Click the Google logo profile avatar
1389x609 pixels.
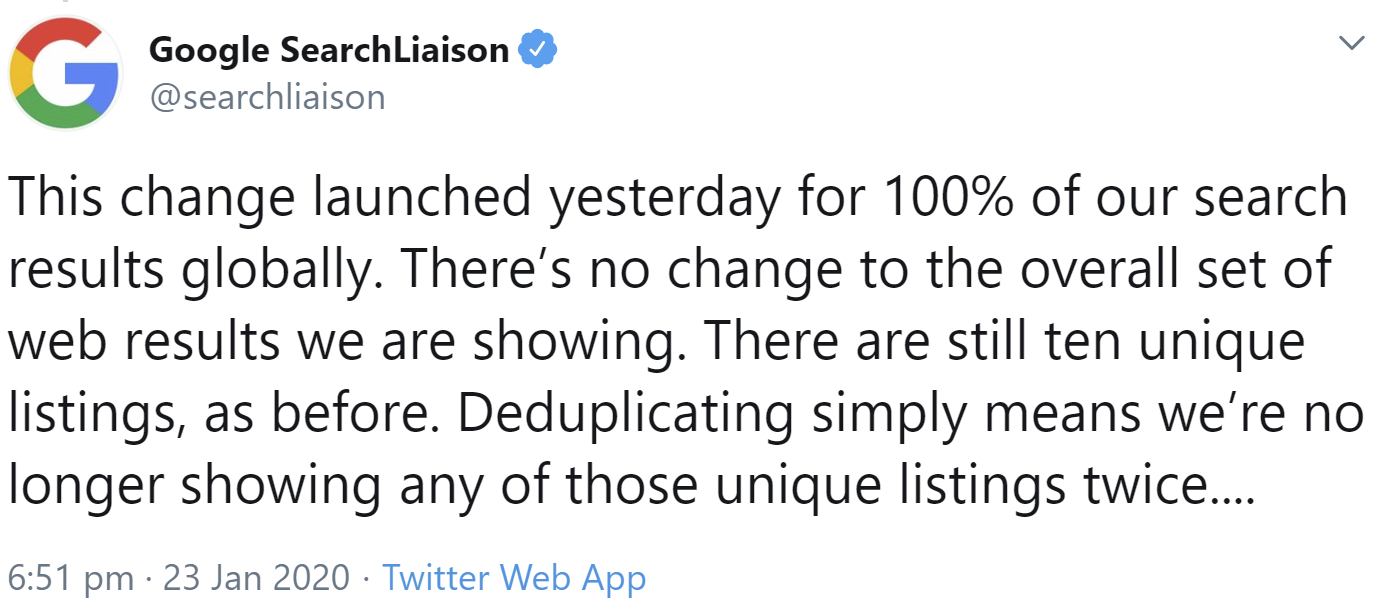click(64, 72)
